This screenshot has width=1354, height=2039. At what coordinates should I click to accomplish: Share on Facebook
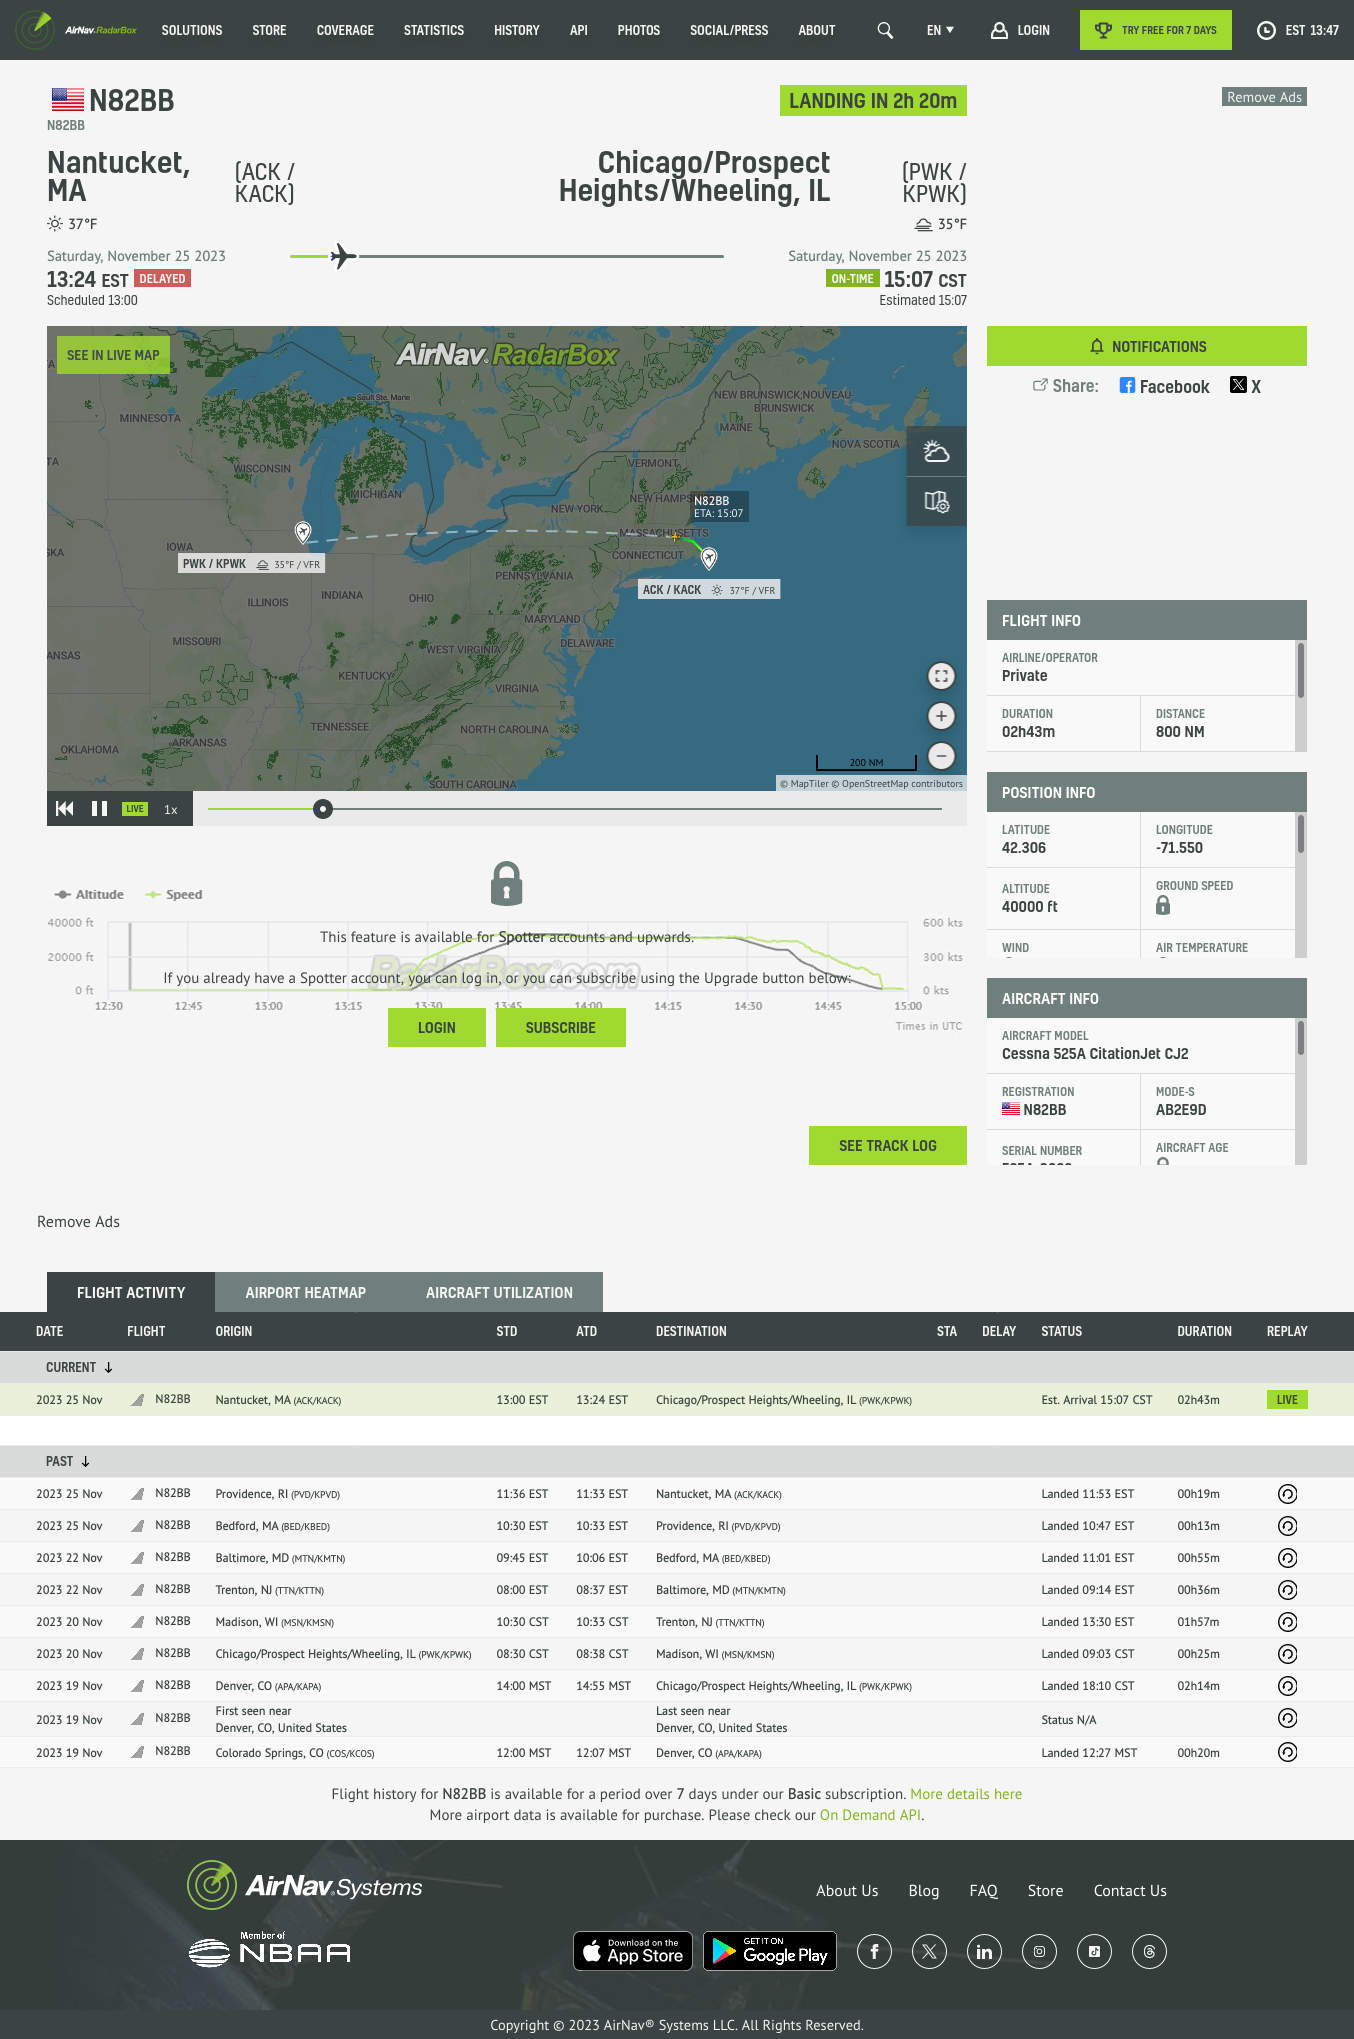point(1164,386)
